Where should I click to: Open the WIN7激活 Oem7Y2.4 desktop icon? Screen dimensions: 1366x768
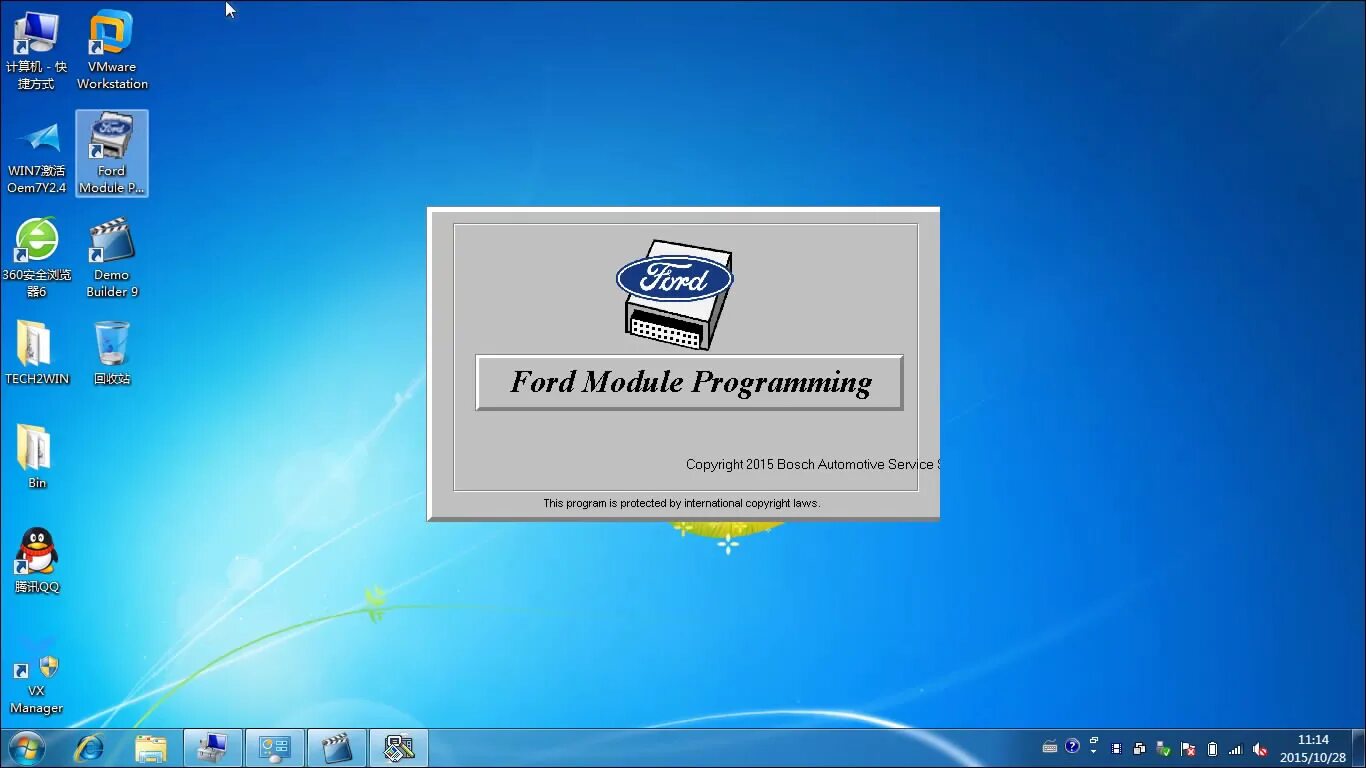point(37,157)
